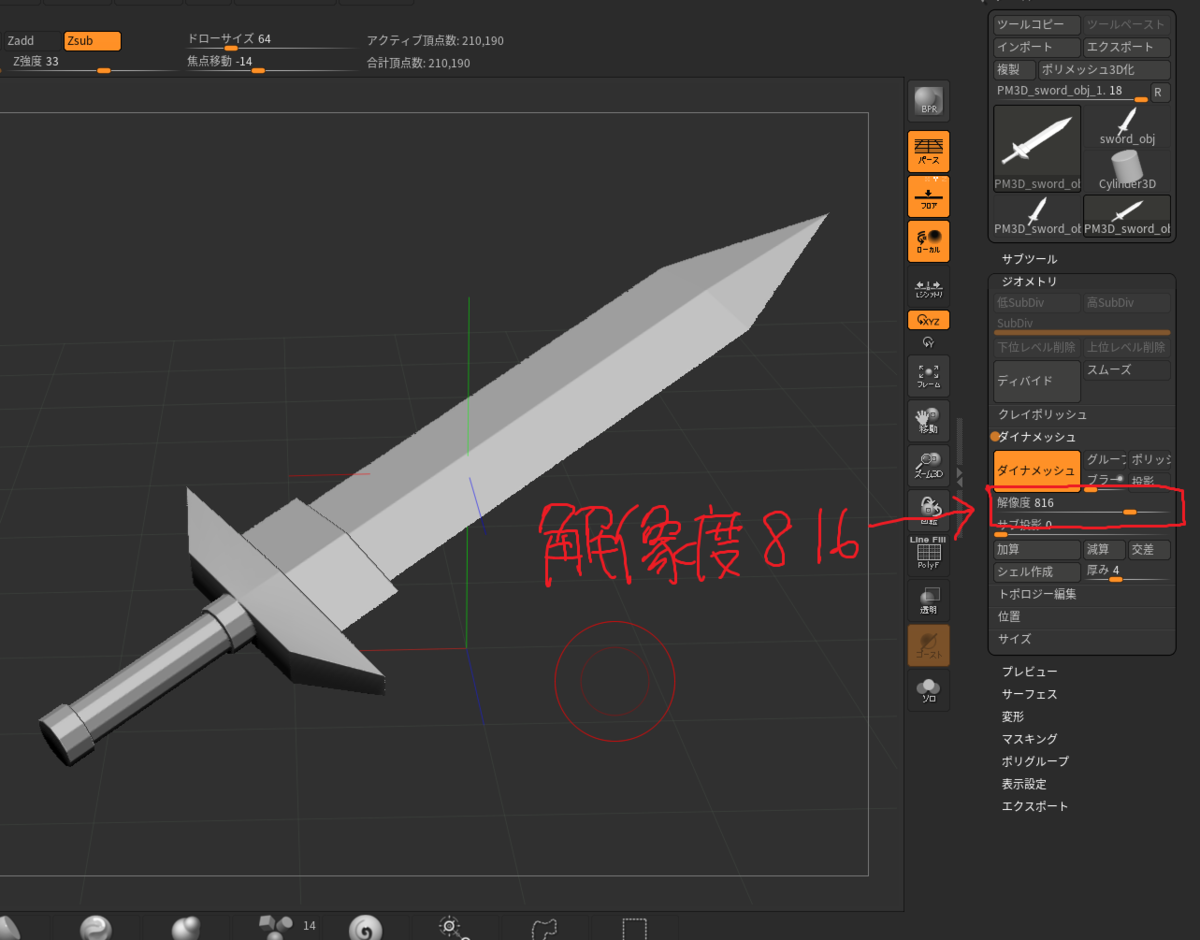The width and height of the screenshot is (1200, 940).
Task: Click the アクティブ頂点数: 210,190 readout
Action: (435, 41)
